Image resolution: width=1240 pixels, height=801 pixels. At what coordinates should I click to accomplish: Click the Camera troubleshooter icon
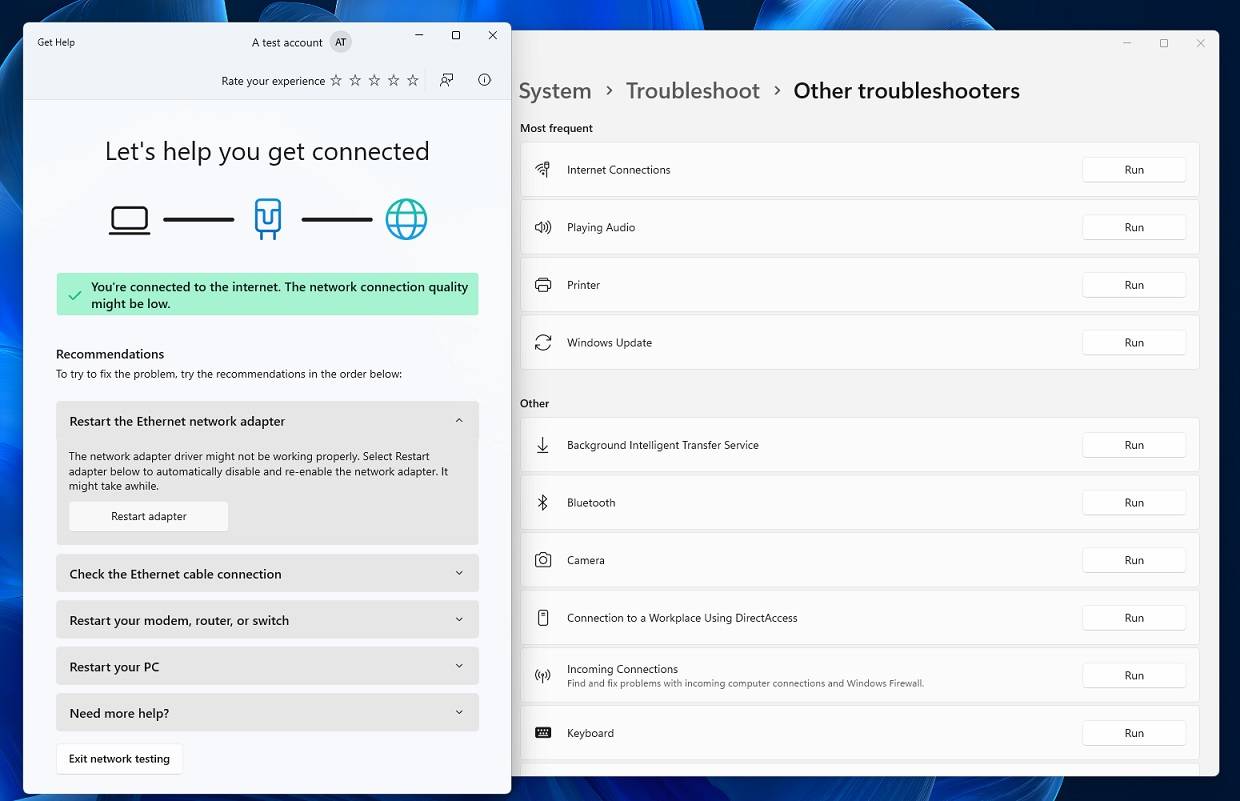(x=542, y=560)
